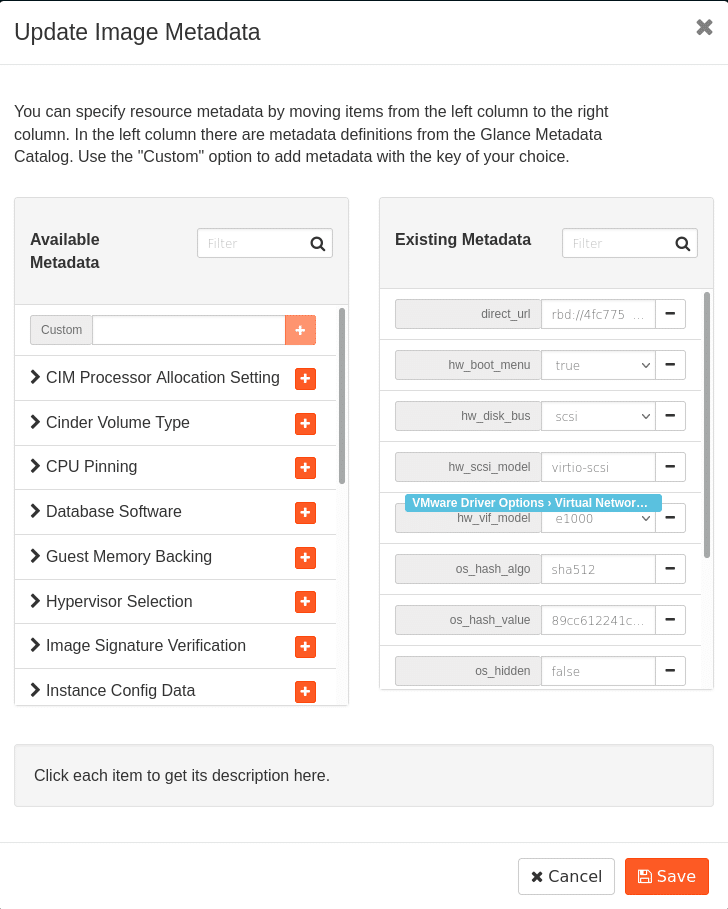Add CPU Pinning with its plus icon

click(x=305, y=468)
